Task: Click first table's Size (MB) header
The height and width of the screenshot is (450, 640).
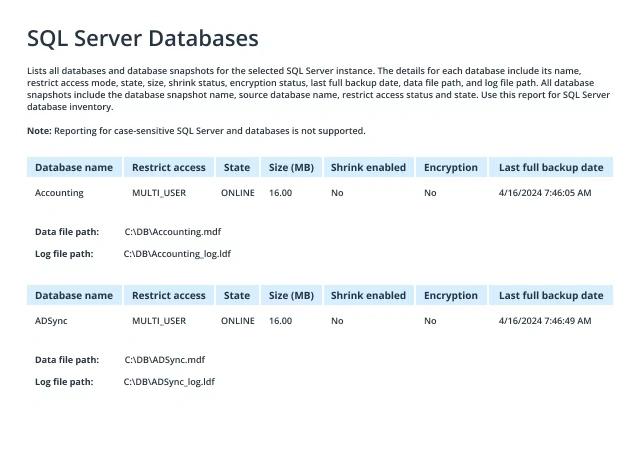Action: [x=291, y=167]
